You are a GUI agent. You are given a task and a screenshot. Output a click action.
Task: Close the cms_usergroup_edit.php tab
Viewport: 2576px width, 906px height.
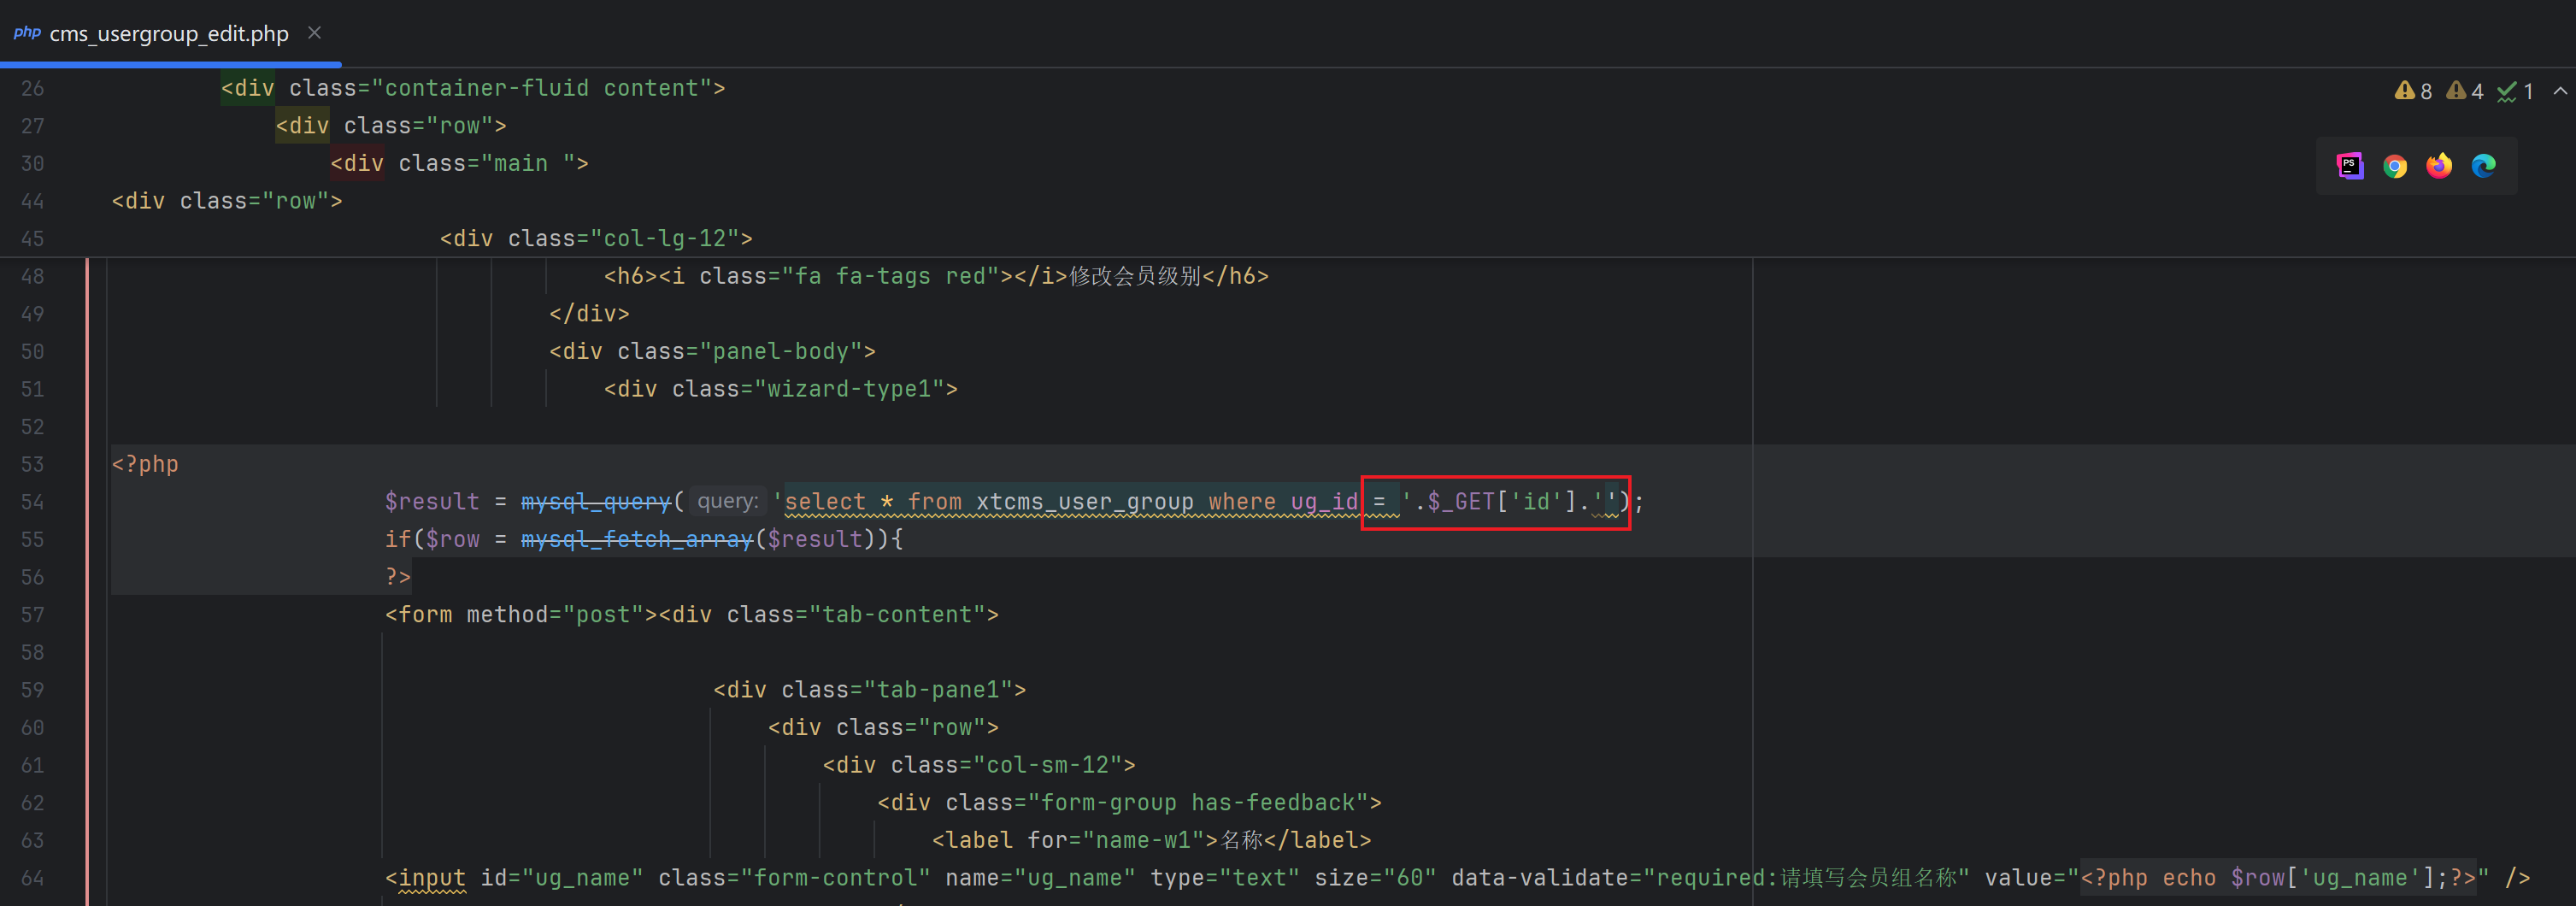pos(314,33)
